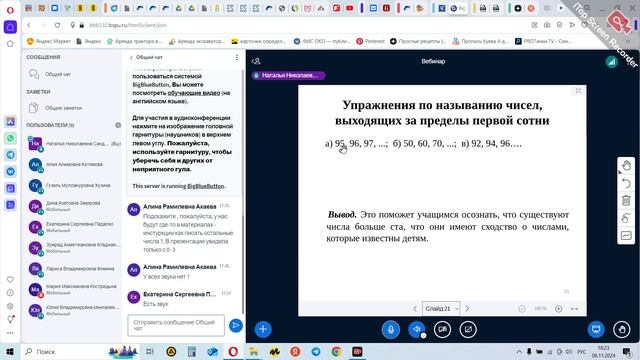Click the presentation restore button
Viewport: 640px width, 360px height.
[x=596, y=329]
